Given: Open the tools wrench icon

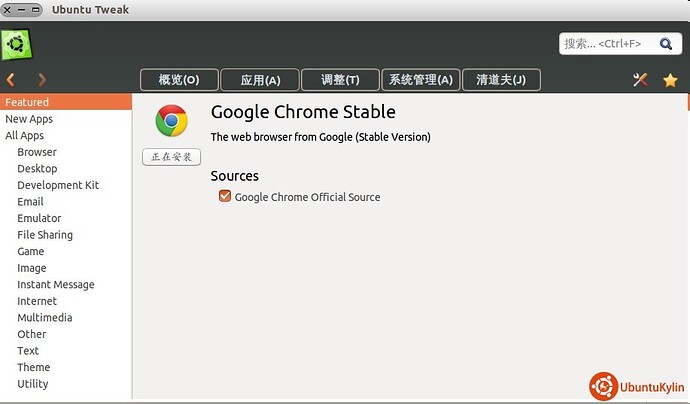Looking at the screenshot, I should [641, 80].
